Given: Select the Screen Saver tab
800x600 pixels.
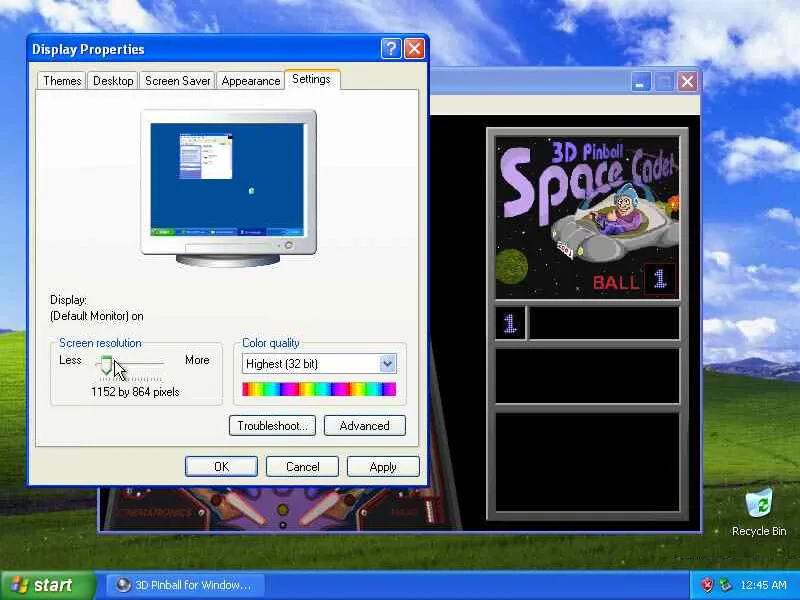Looking at the screenshot, I should [x=177, y=81].
